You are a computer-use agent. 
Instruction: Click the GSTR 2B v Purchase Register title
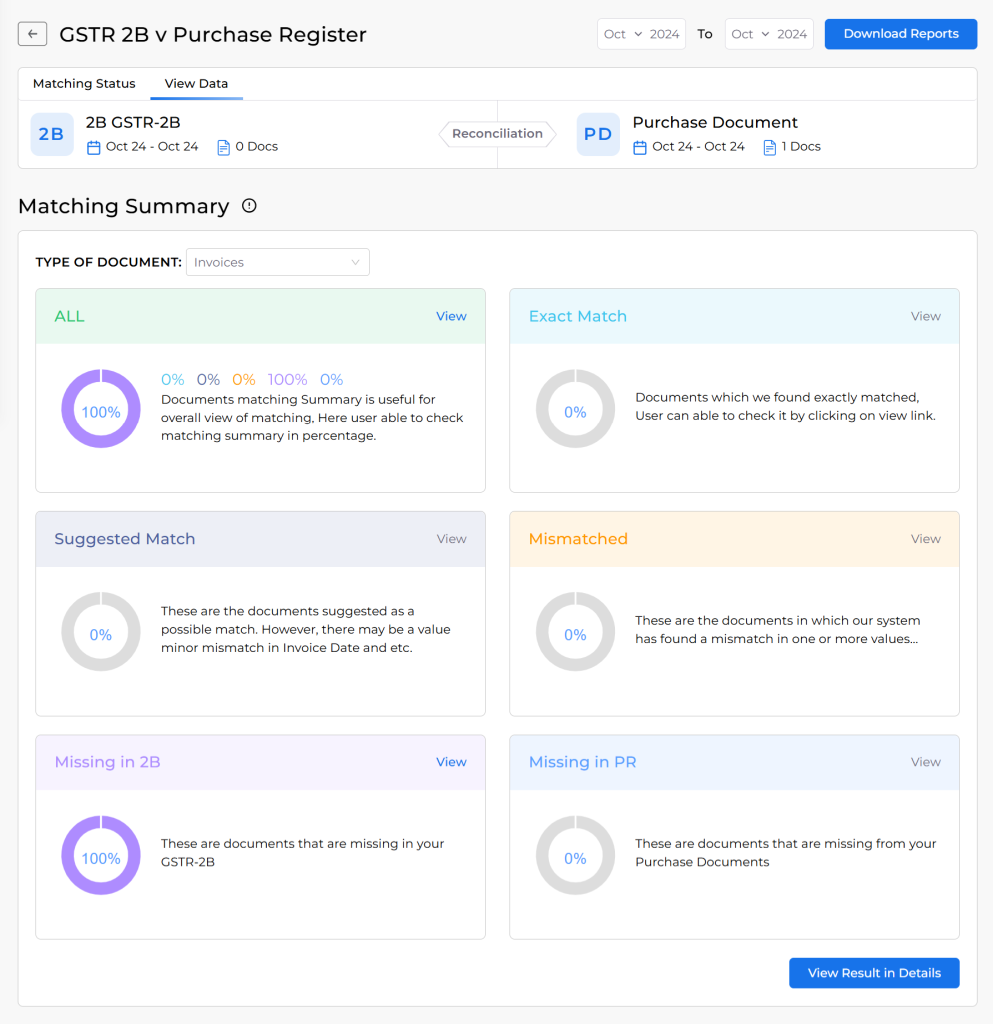click(213, 35)
